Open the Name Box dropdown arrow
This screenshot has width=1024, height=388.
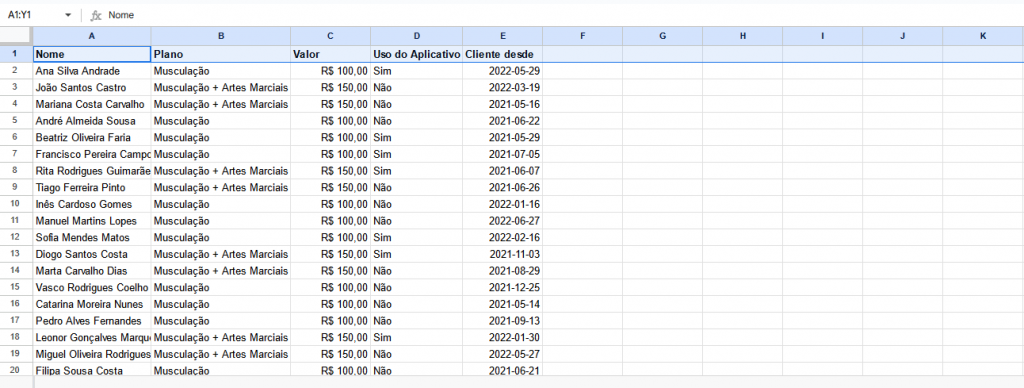[68, 15]
